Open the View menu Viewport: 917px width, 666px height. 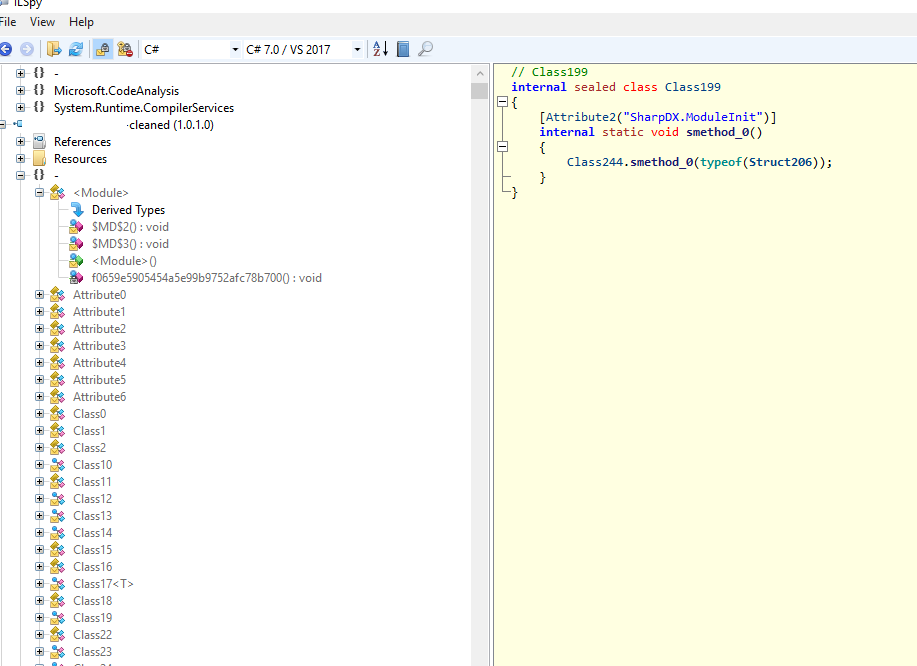42,21
